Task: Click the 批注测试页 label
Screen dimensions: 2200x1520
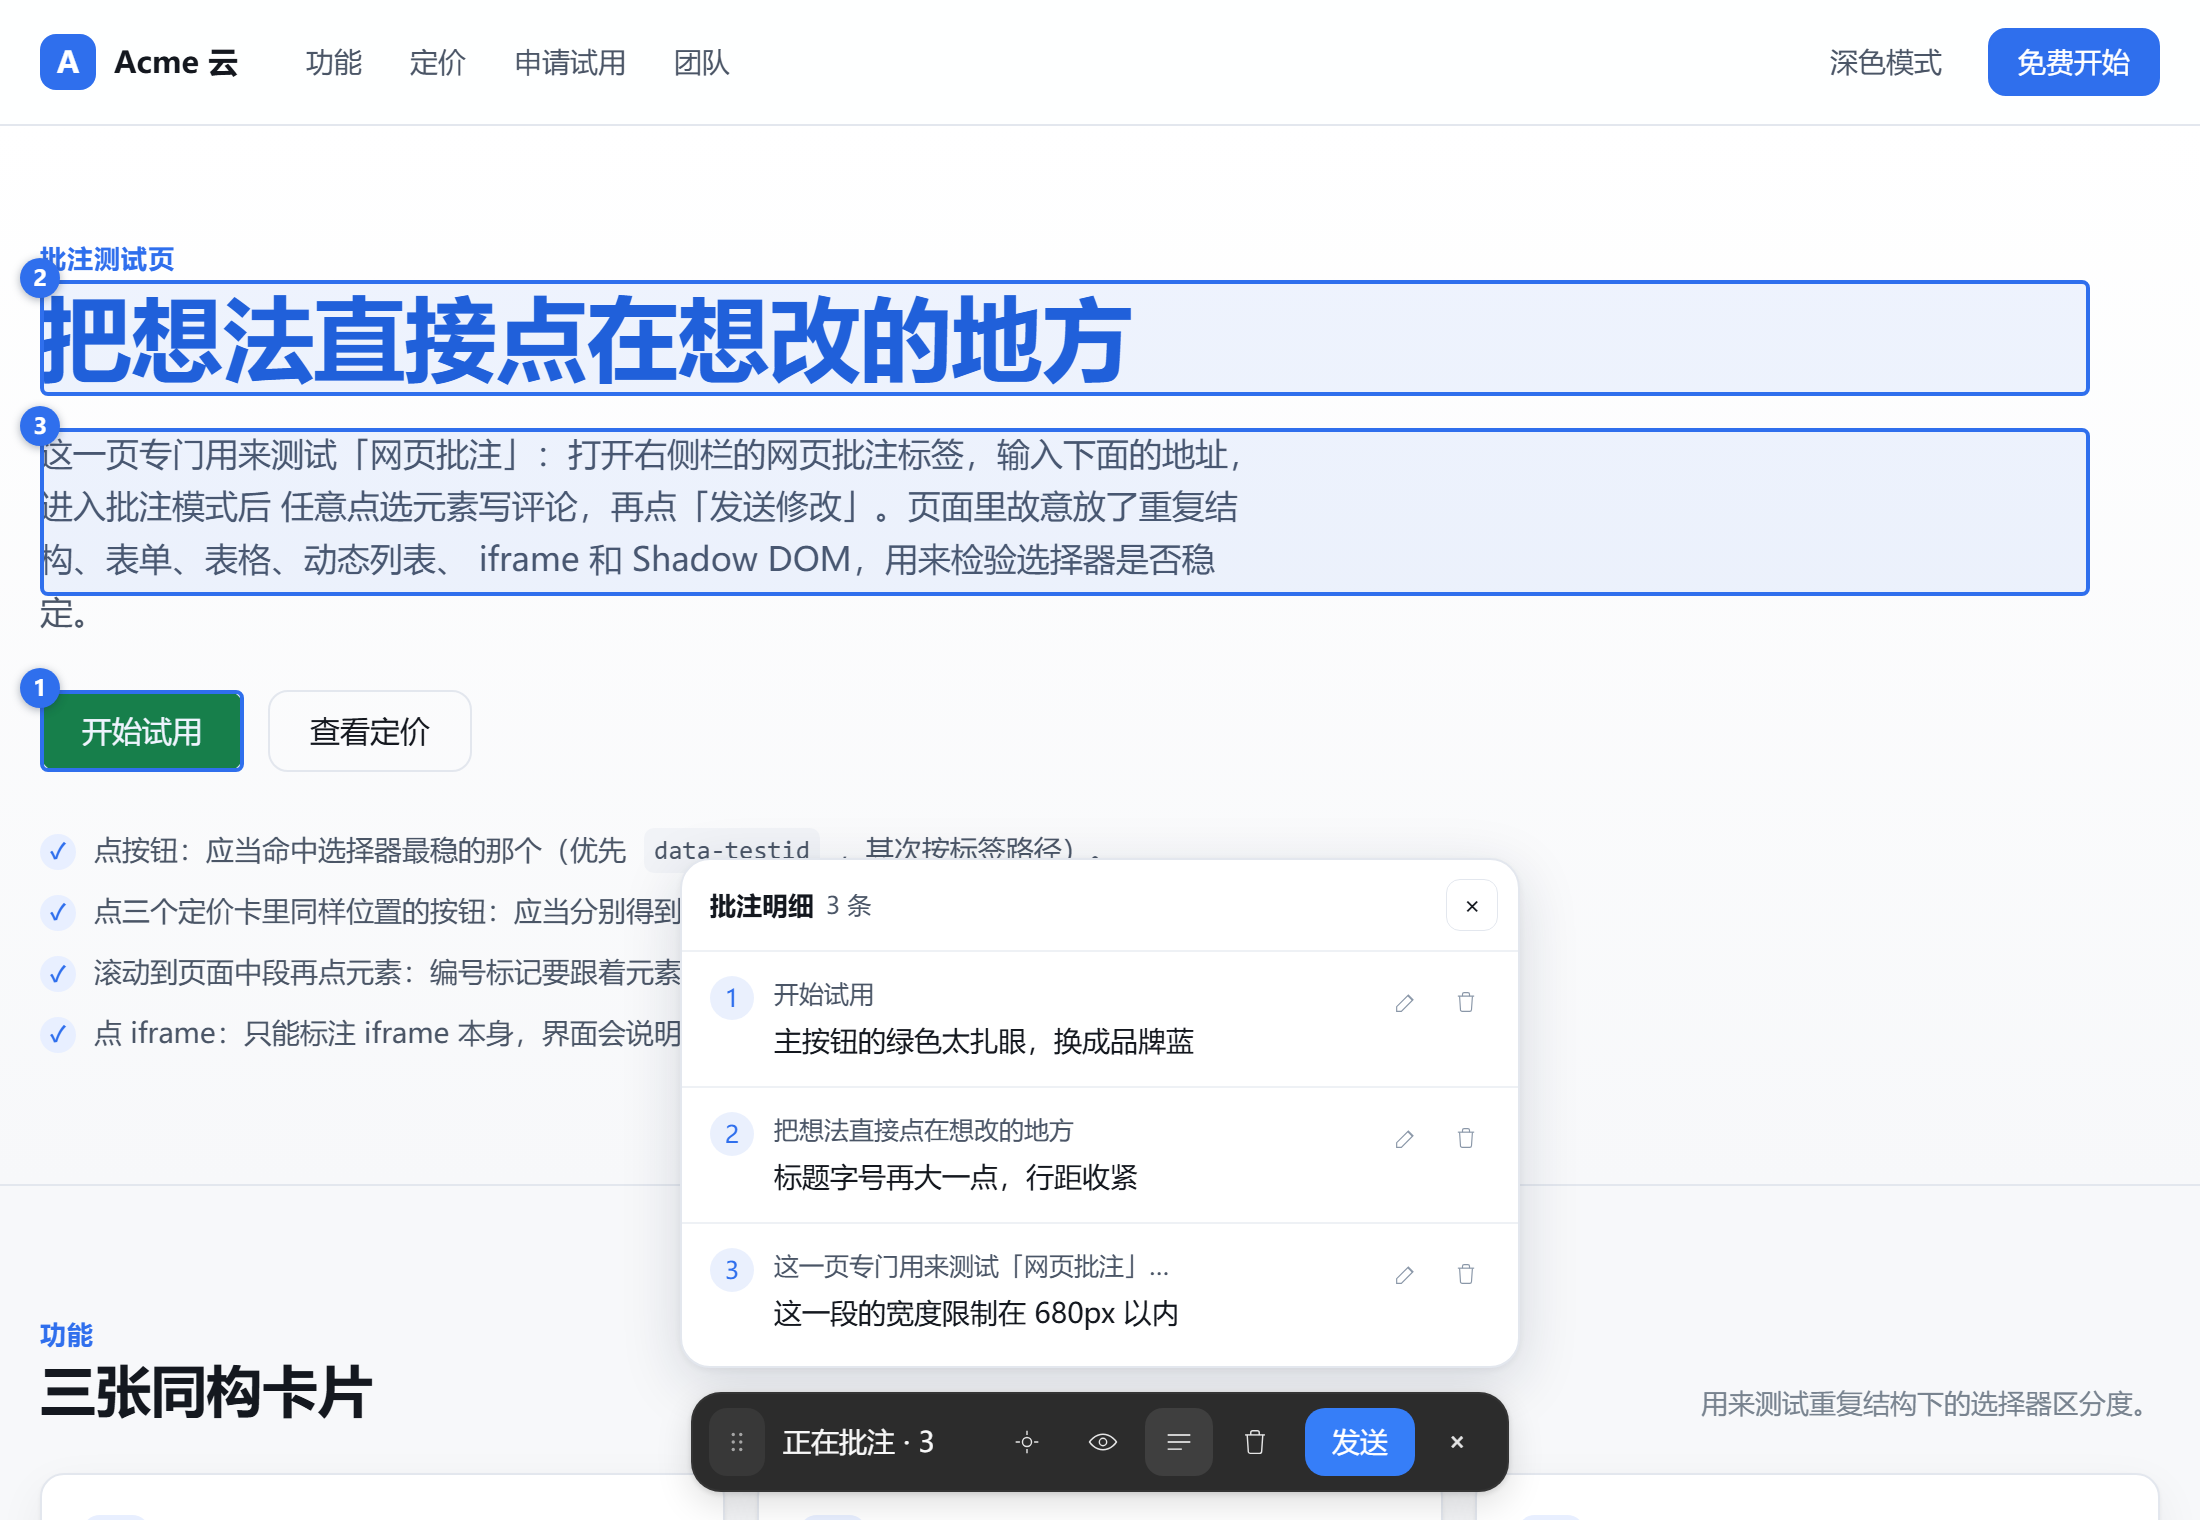Action: 107,259
